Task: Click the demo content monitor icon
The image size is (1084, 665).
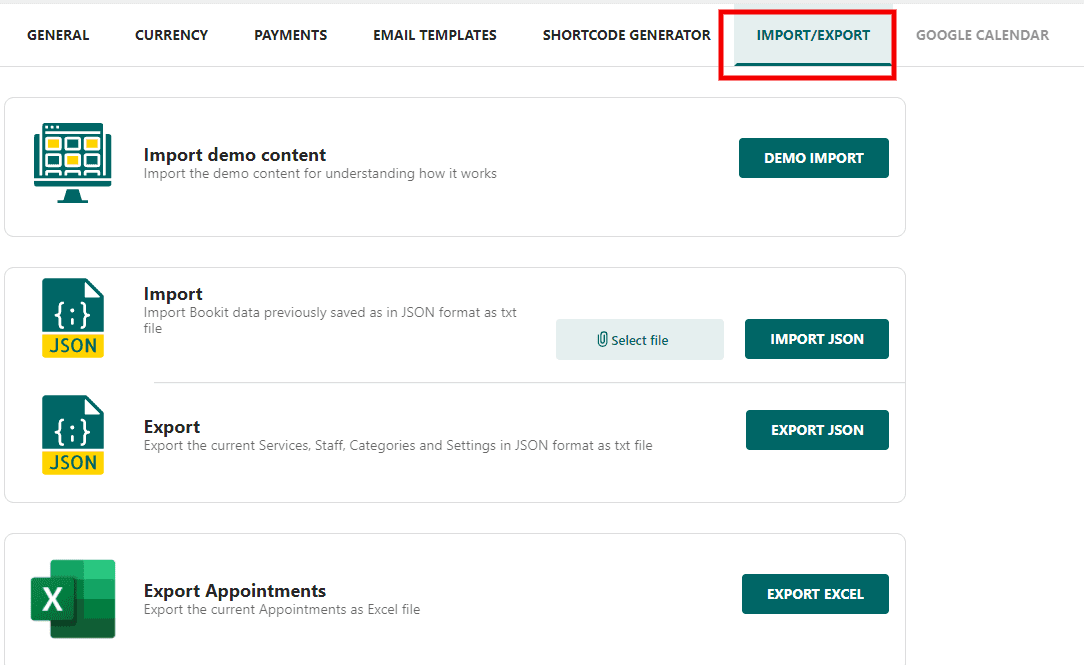Action: coord(73,163)
